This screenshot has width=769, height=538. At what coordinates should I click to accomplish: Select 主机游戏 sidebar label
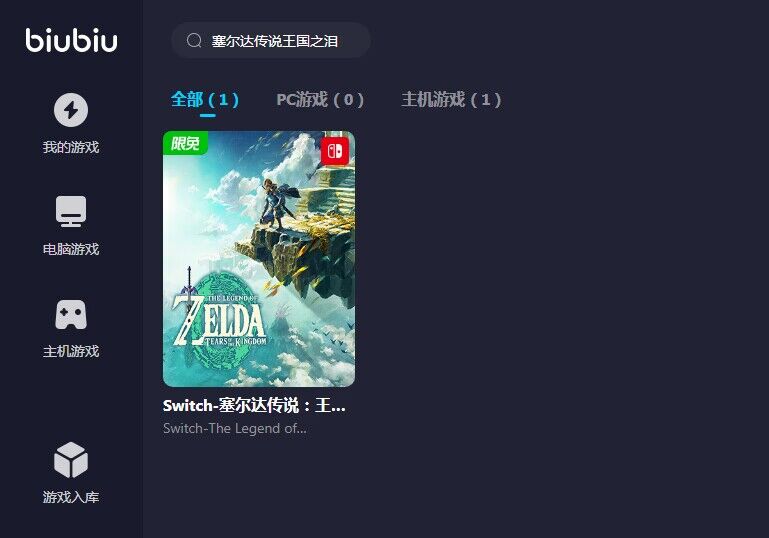pyautogui.click(x=71, y=351)
